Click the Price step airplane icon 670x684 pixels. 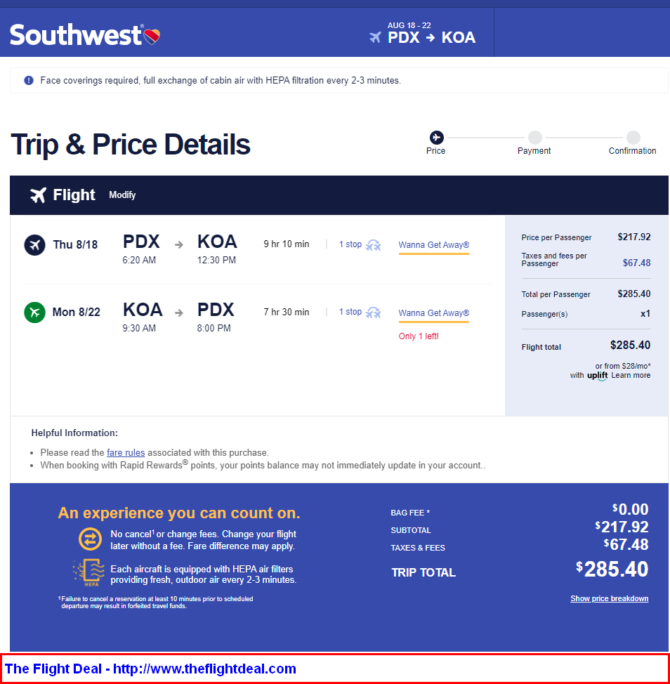click(436, 137)
